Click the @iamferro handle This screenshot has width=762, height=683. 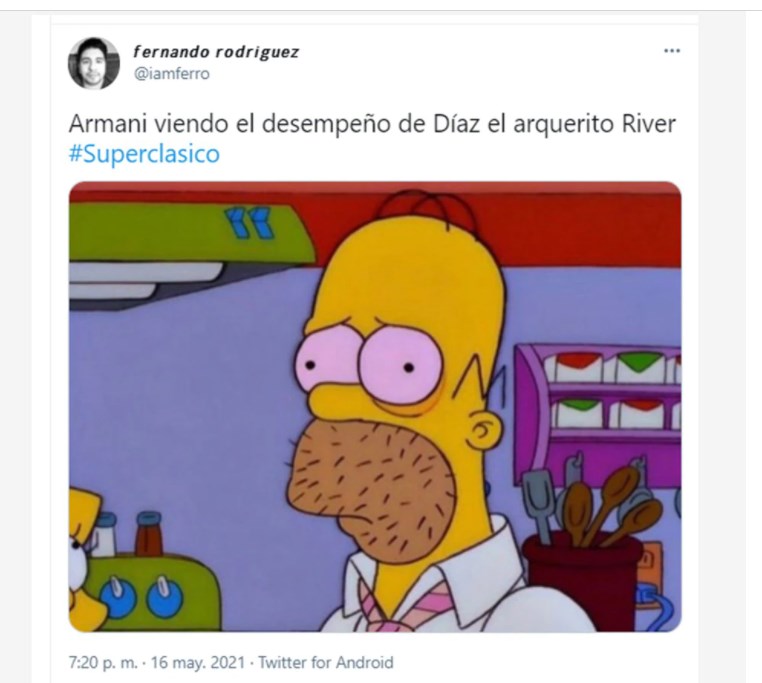(x=172, y=74)
